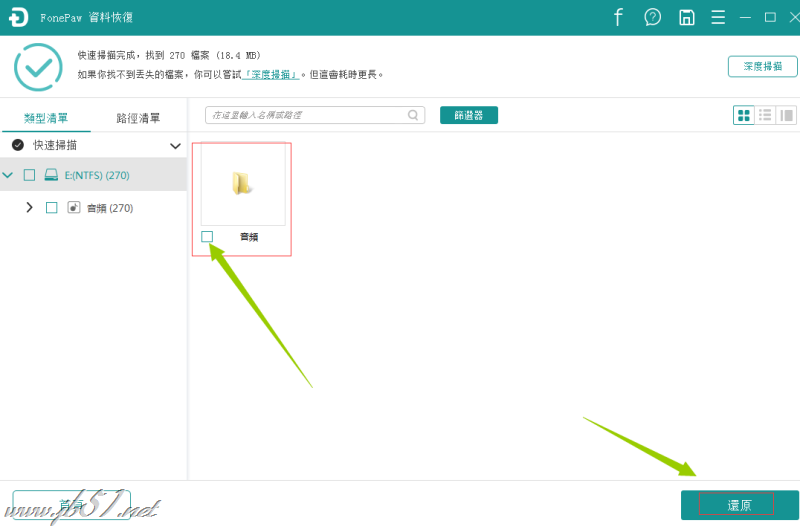Open the 篩選器 filter button
This screenshot has height=529, width=800.
(x=469, y=115)
